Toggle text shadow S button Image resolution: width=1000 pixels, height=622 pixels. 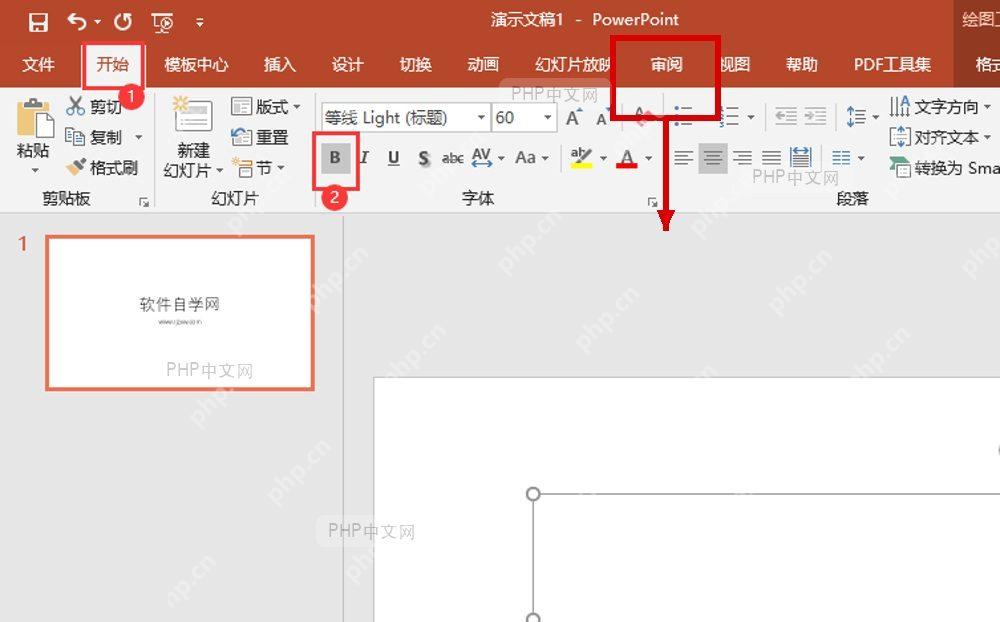click(x=423, y=158)
